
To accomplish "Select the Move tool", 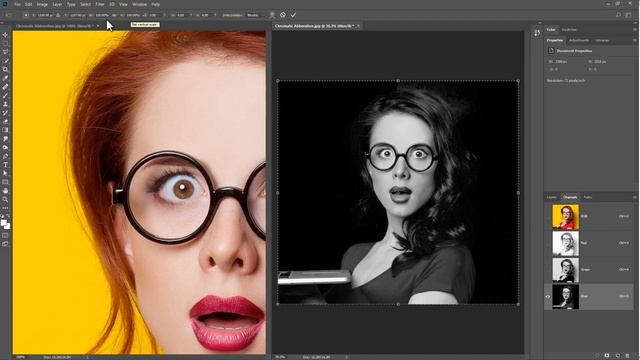I will (5, 35).
